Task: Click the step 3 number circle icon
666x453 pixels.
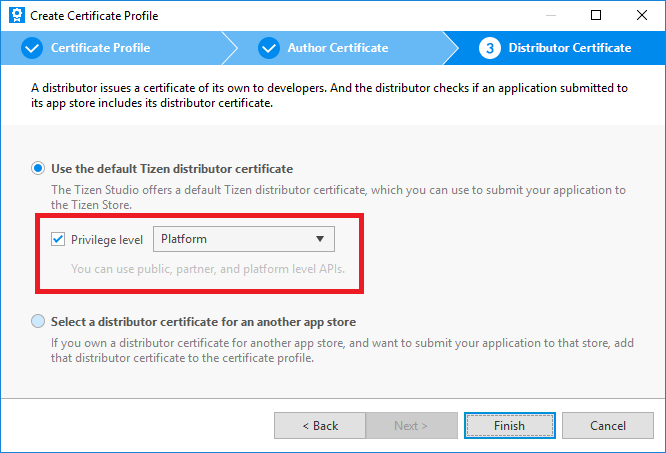Action: pyautogui.click(x=490, y=47)
